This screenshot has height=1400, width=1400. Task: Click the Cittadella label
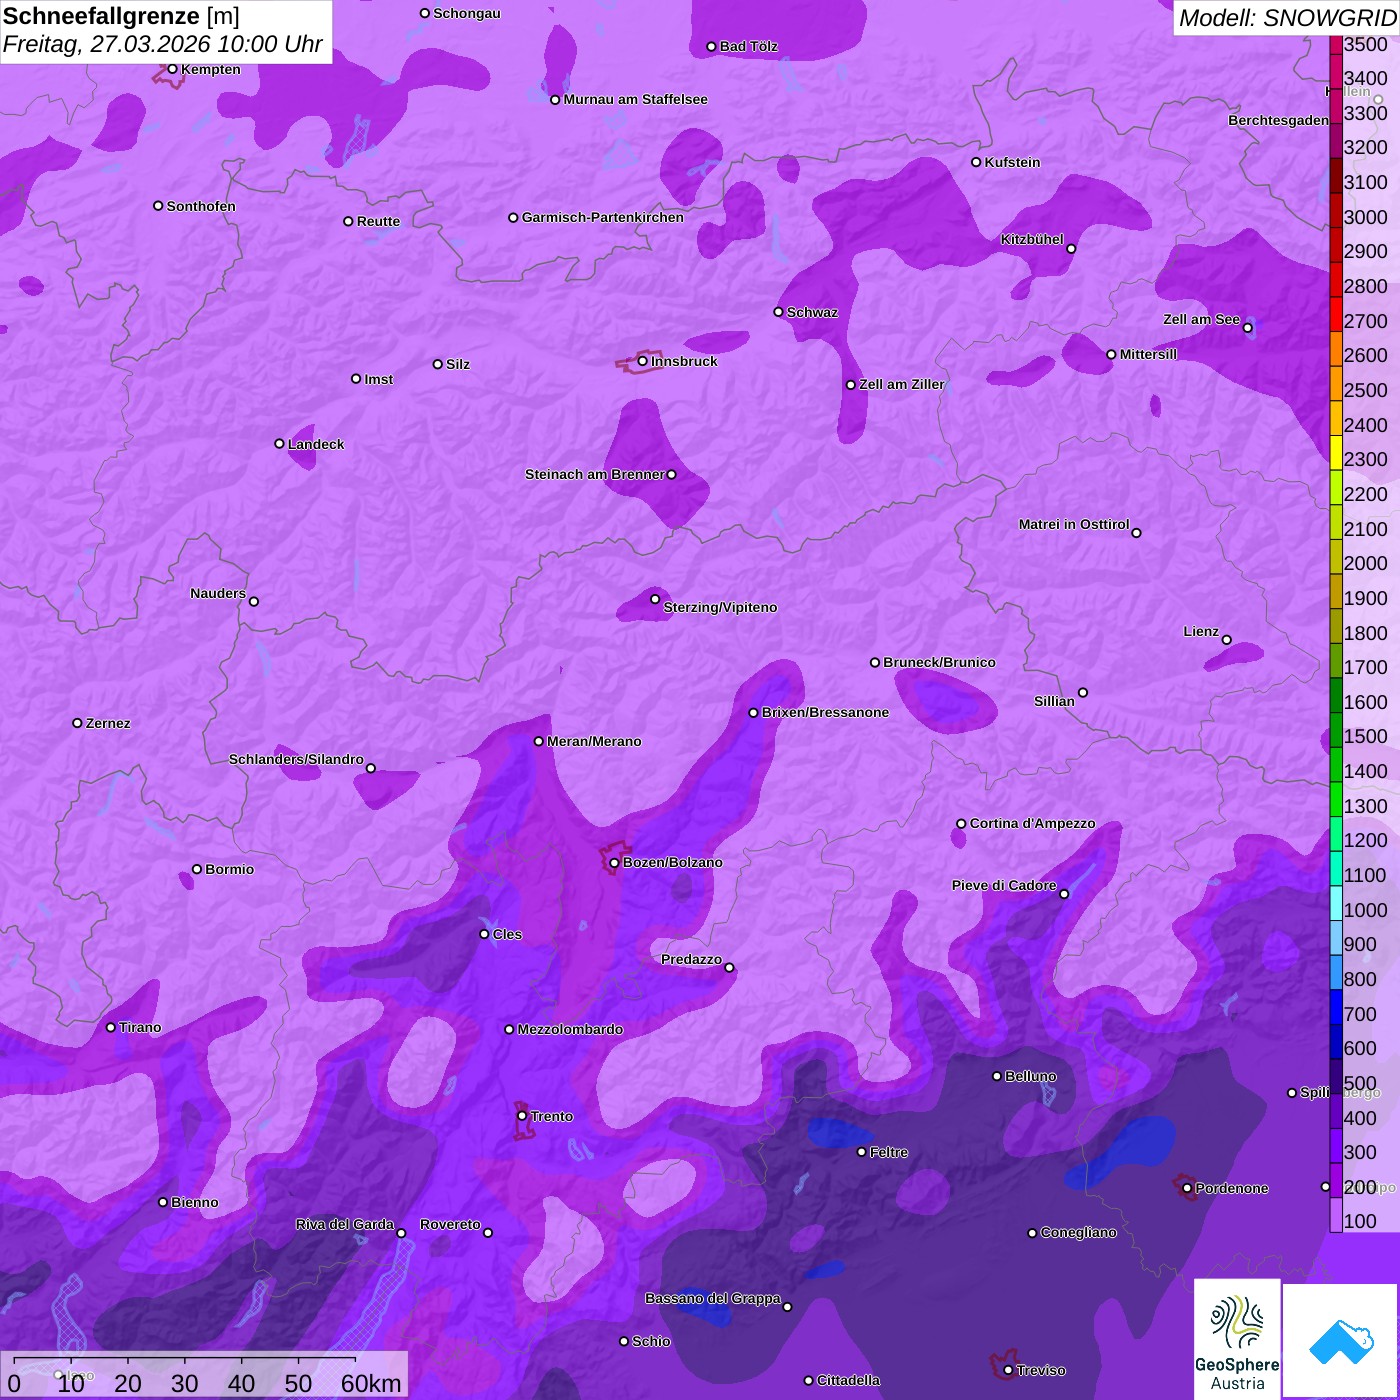coord(849,1380)
